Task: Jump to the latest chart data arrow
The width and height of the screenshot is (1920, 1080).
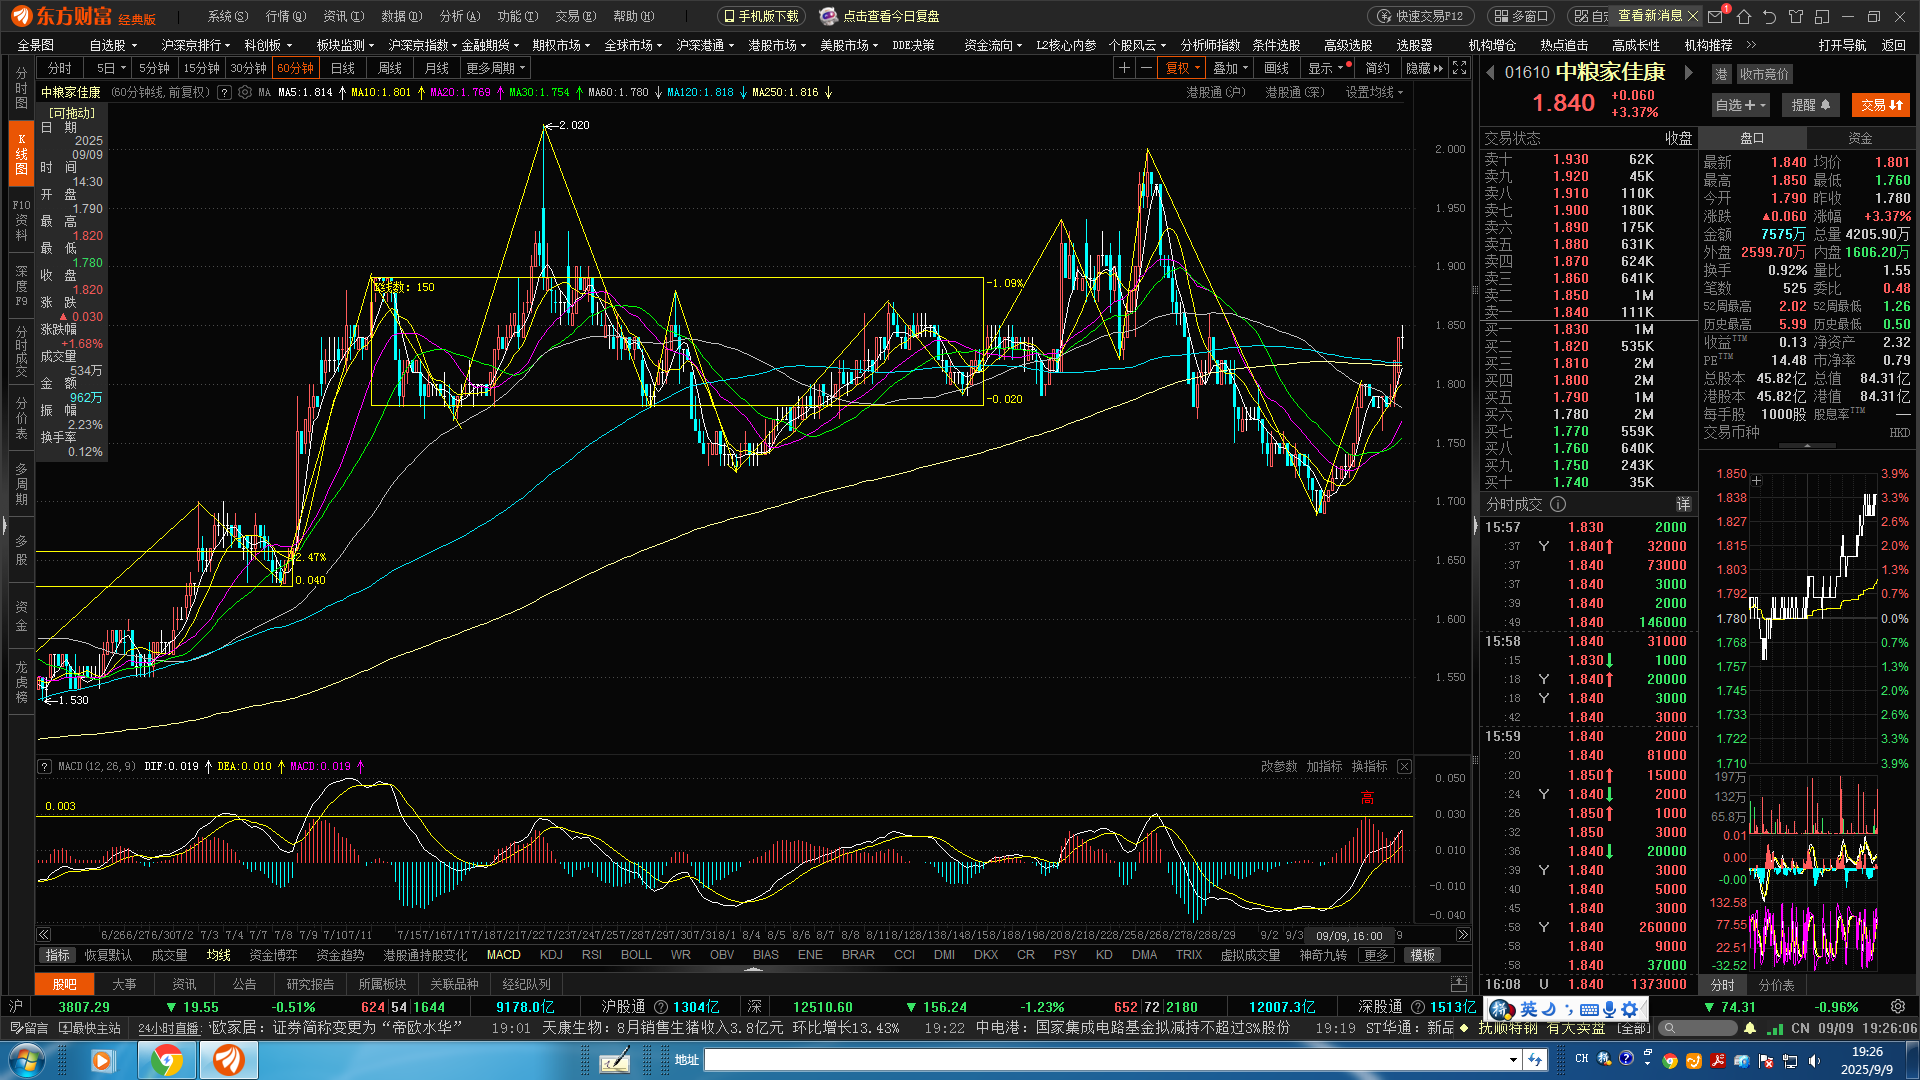Action: [1463, 935]
